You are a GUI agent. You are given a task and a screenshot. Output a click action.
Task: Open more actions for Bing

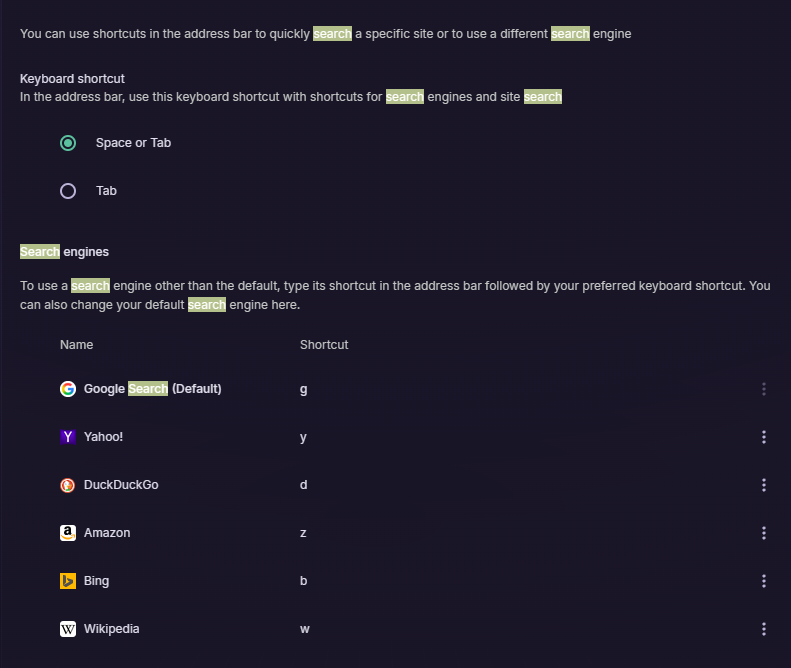(x=764, y=581)
